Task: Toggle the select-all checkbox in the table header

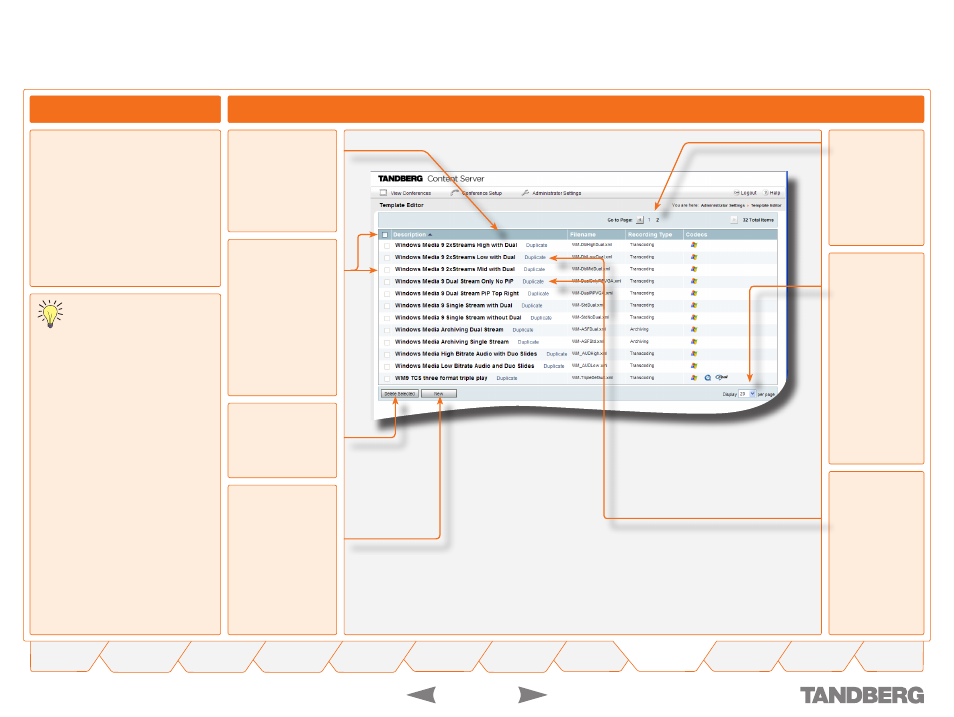Action: [x=385, y=235]
